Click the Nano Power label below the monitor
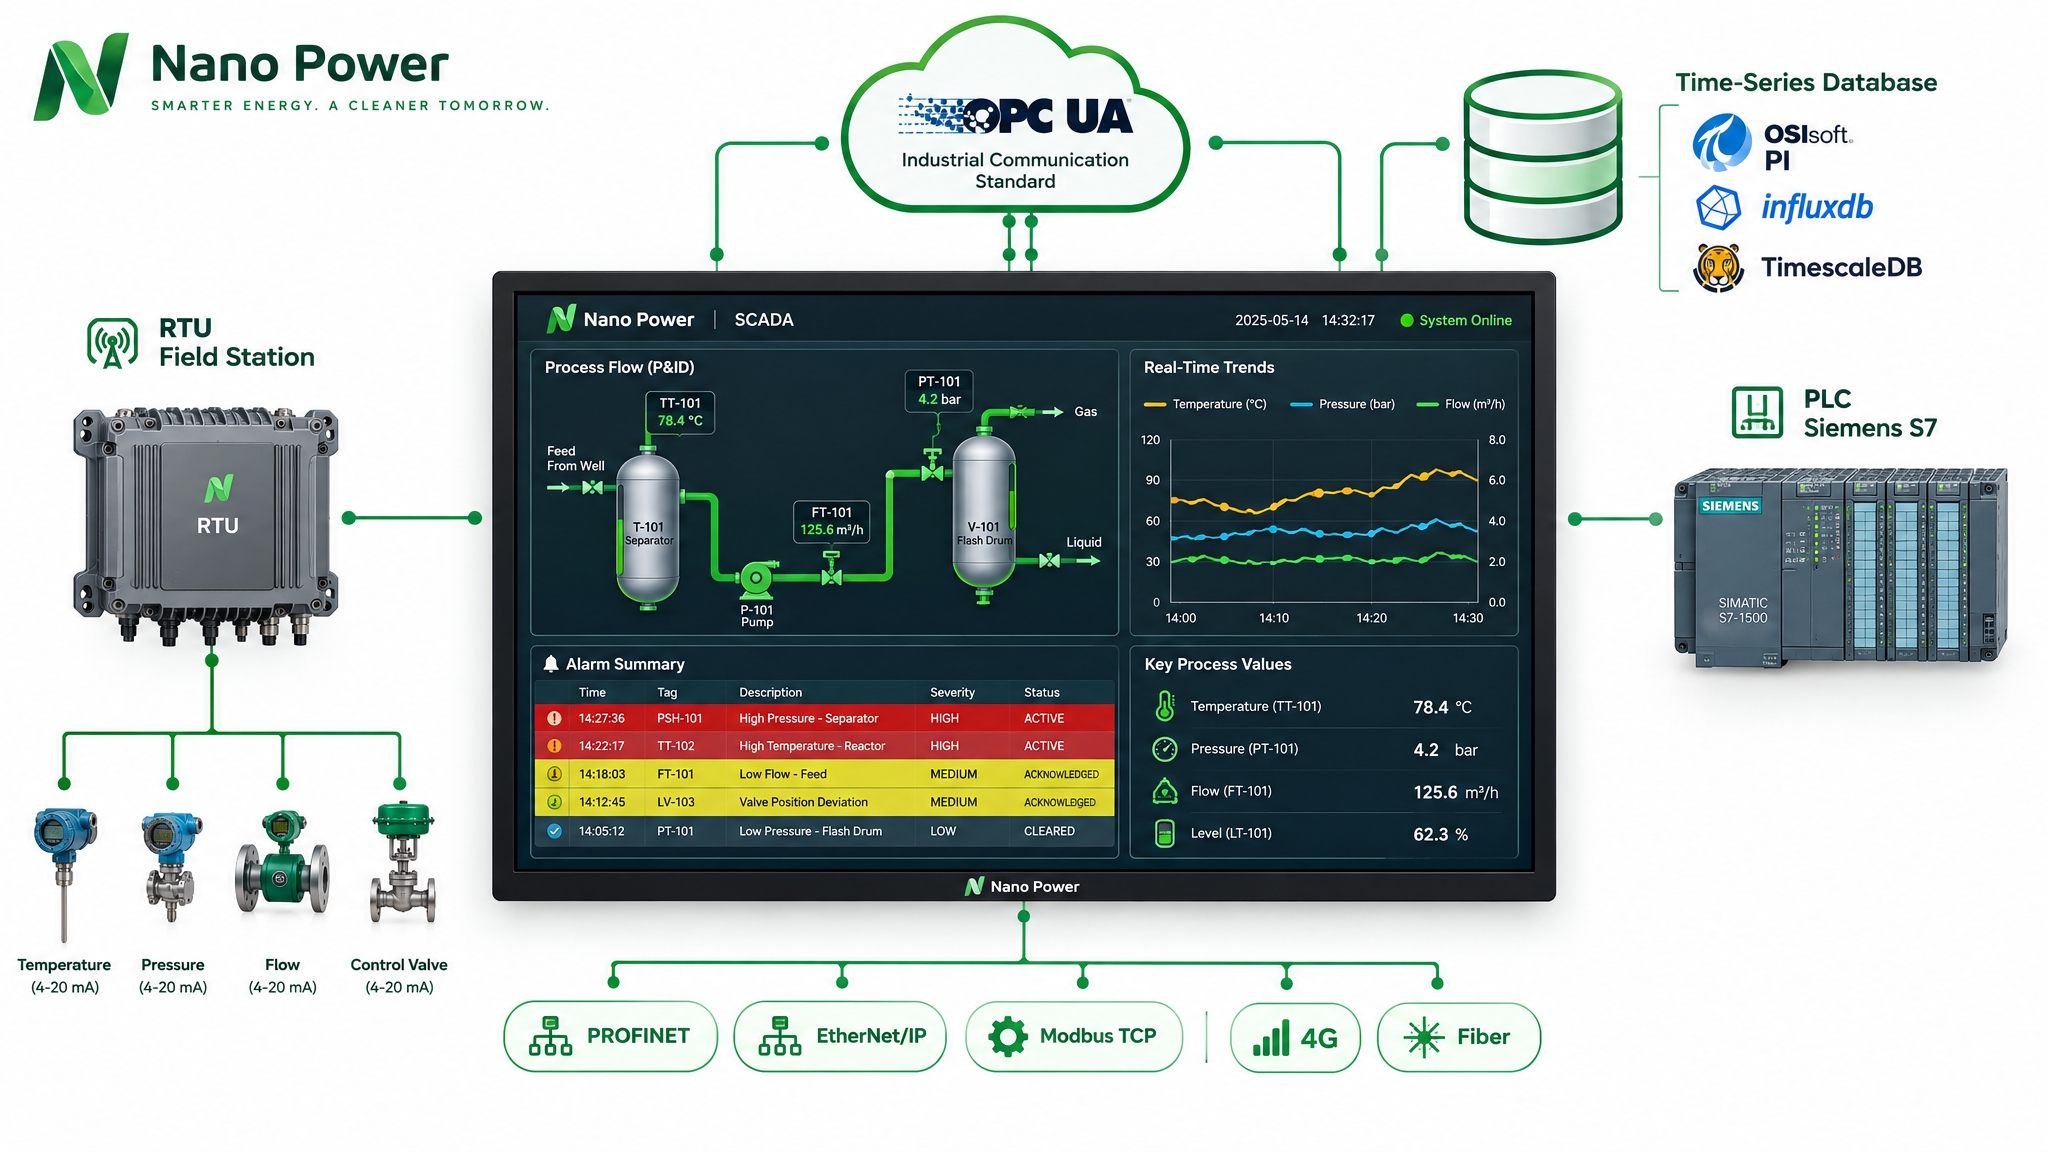Image resolution: width=2048 pixels, height=1152 pixels. (x=1035, y=886)
